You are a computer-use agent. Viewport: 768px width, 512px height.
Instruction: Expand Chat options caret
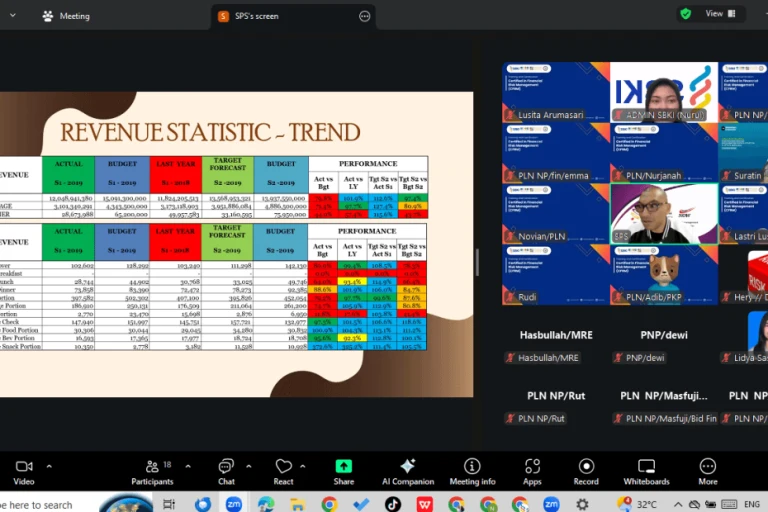tap(249, 466)
